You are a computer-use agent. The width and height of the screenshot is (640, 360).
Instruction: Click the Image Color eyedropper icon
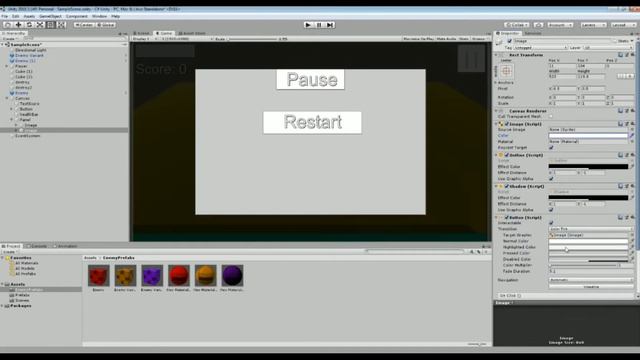click(632, 136)
